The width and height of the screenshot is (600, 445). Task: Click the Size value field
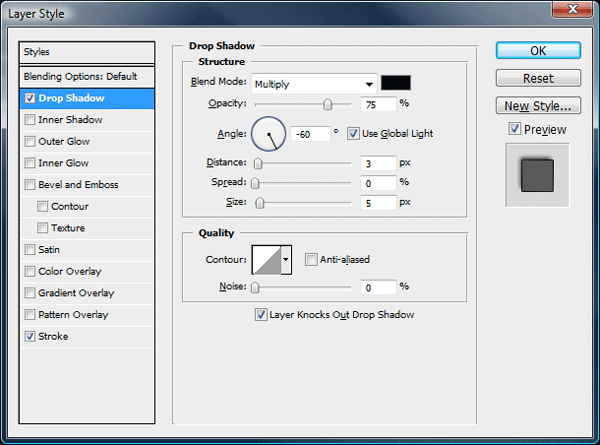pyautogui.click(x=378, y=203)
